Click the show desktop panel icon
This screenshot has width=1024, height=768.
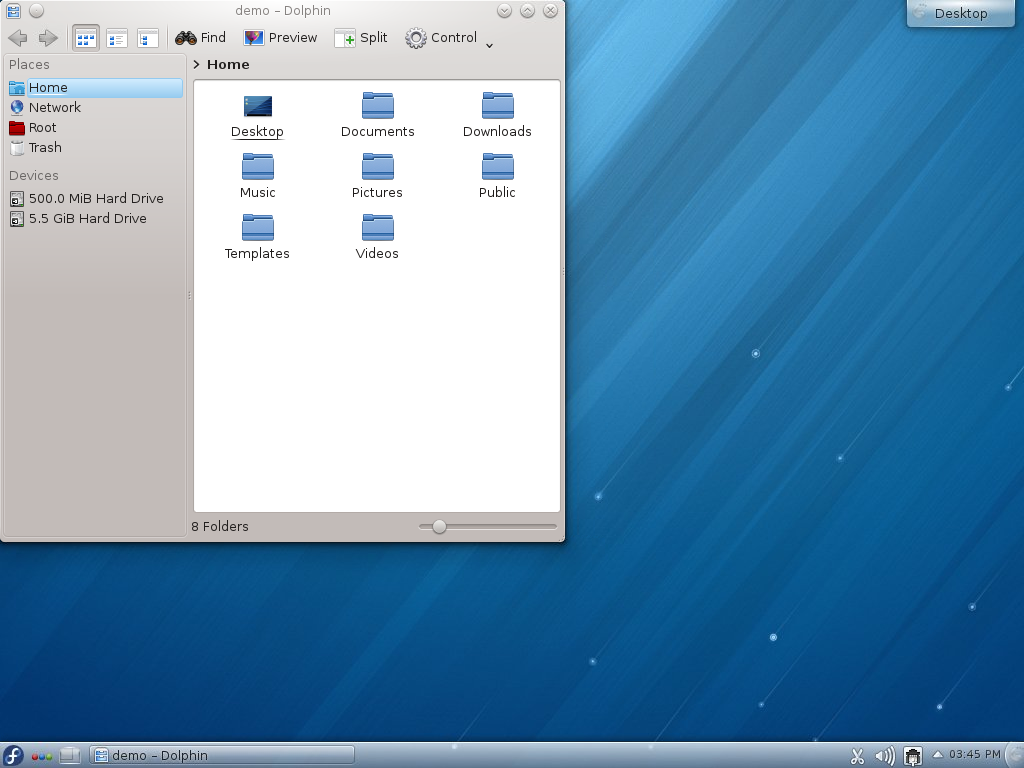(69, 756)
